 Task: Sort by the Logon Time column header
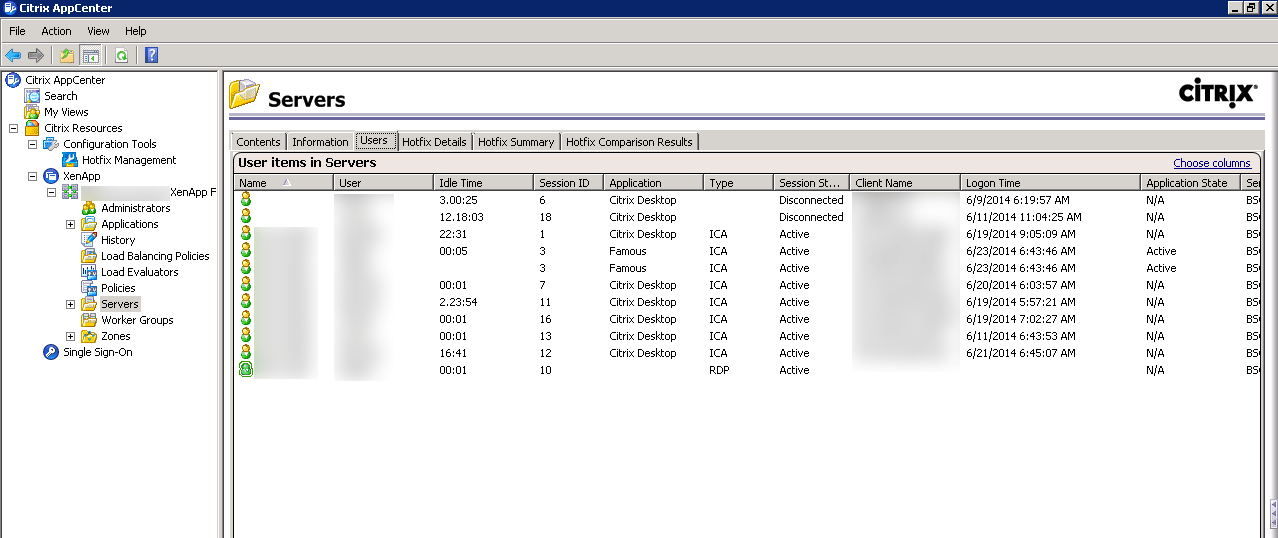click(x=1050, y=183)
